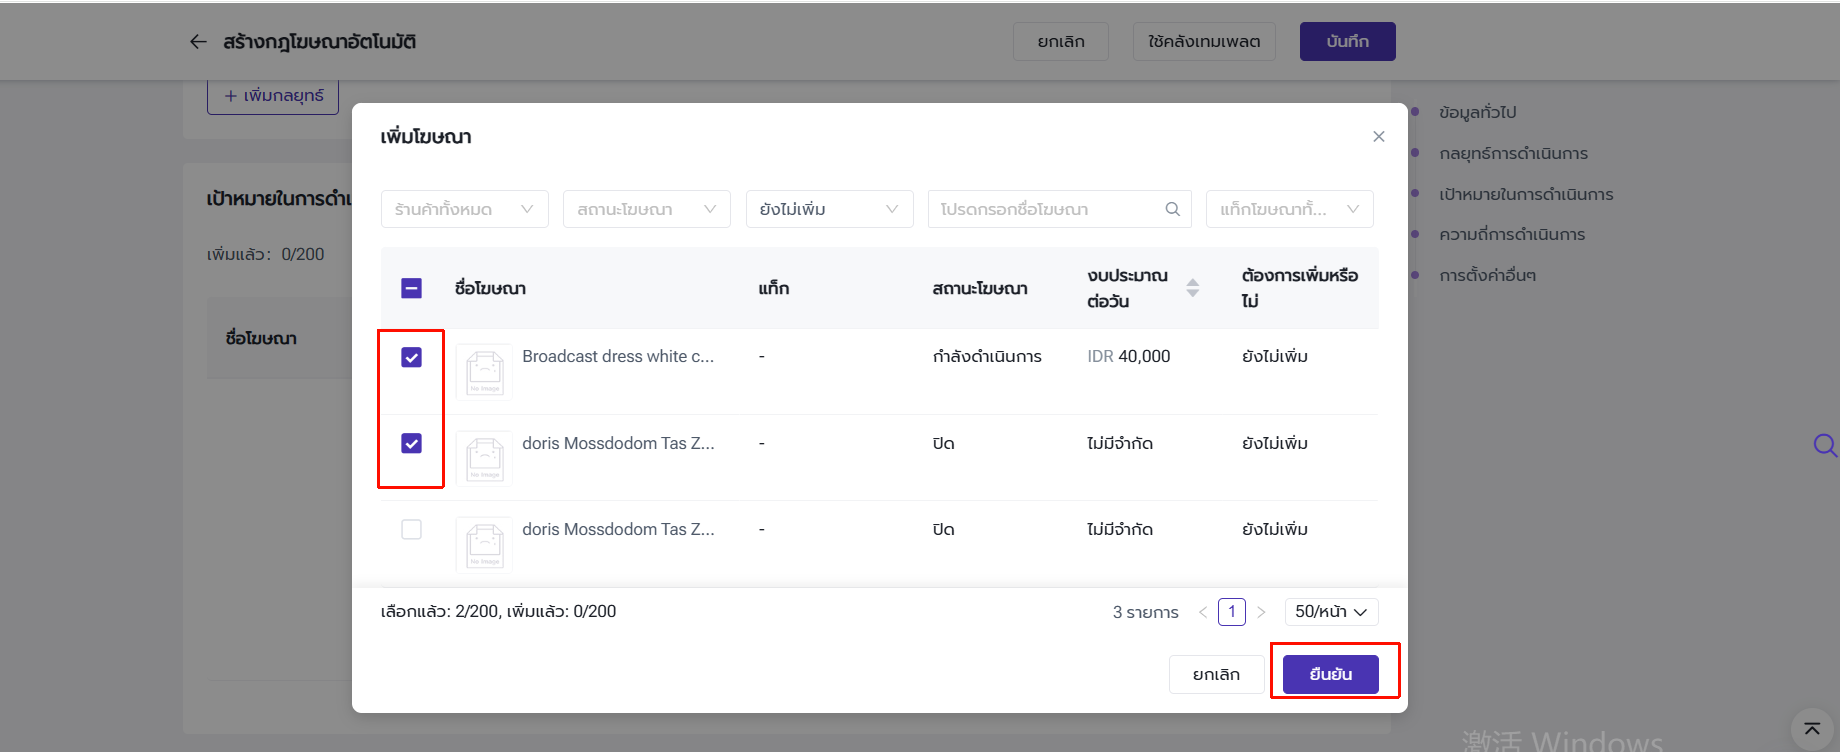Uncheck the second doris Mossdodom checkbox
The height and width of the screenshot is (752, 1840).
411,443
